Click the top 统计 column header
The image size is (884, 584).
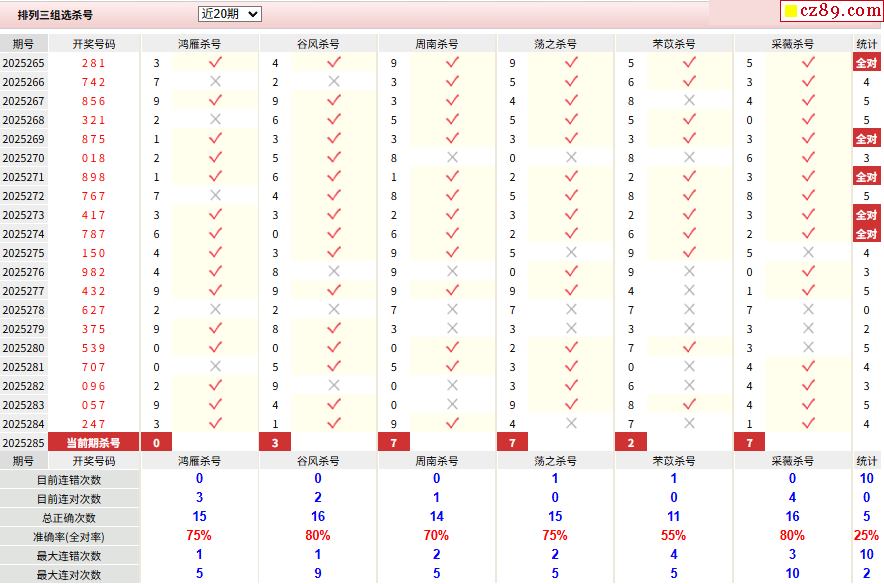click(x=866, y=44)
